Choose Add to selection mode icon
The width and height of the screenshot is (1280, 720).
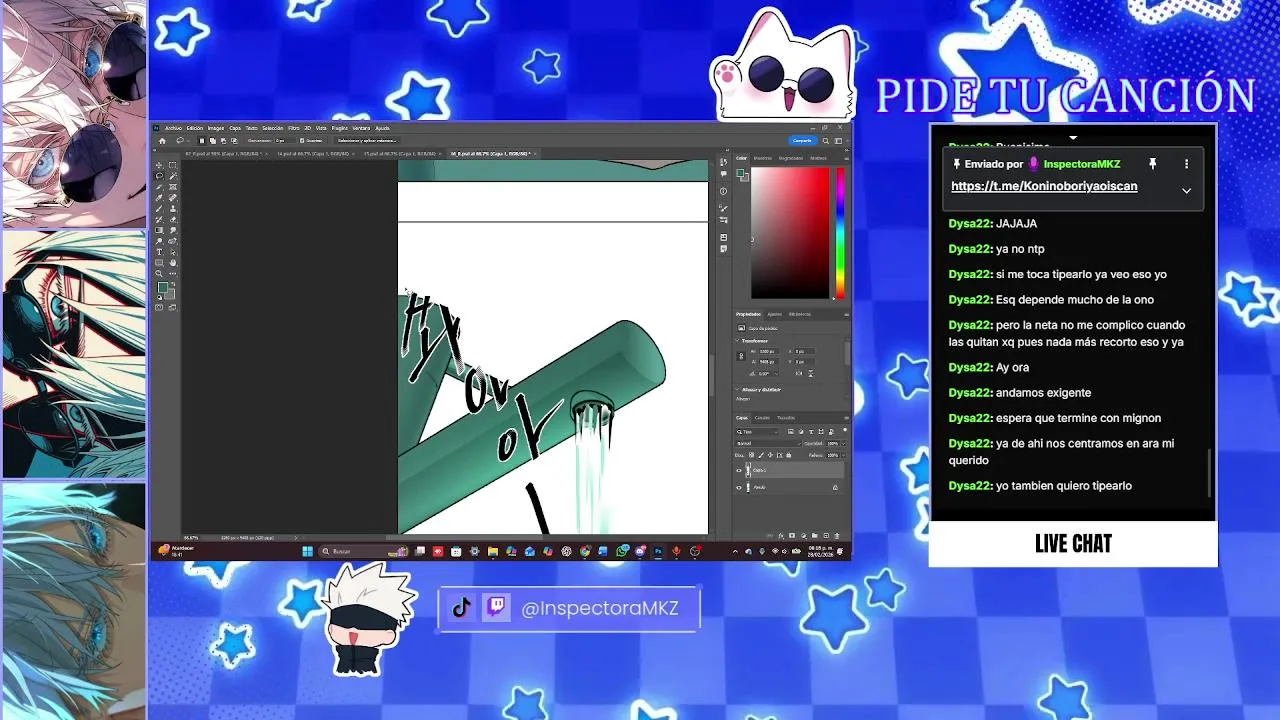tap(212, 141)
